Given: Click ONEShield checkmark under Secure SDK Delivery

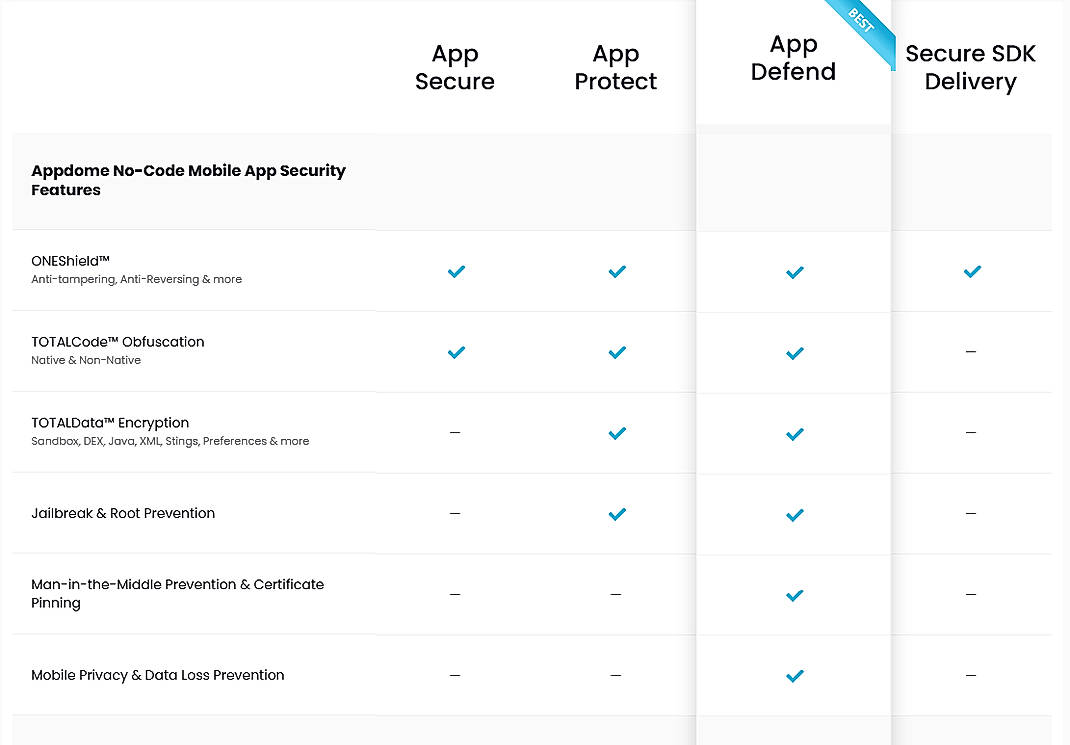Looking at the screenshot, I should point(971,271).
